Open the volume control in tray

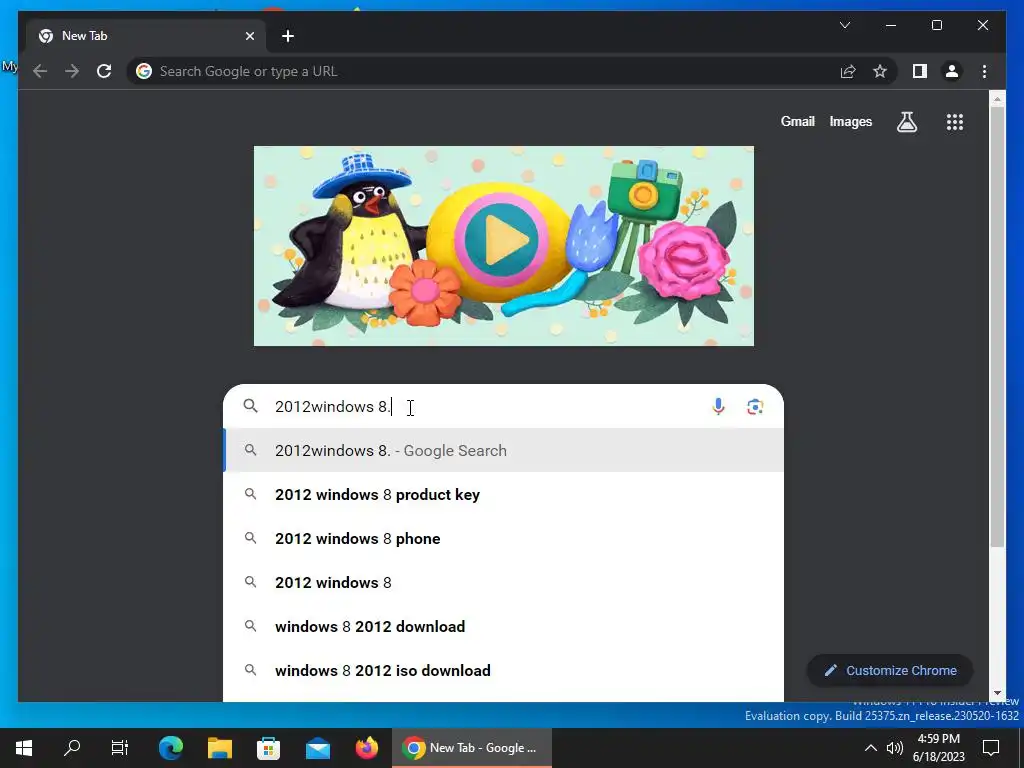point(895,748)
